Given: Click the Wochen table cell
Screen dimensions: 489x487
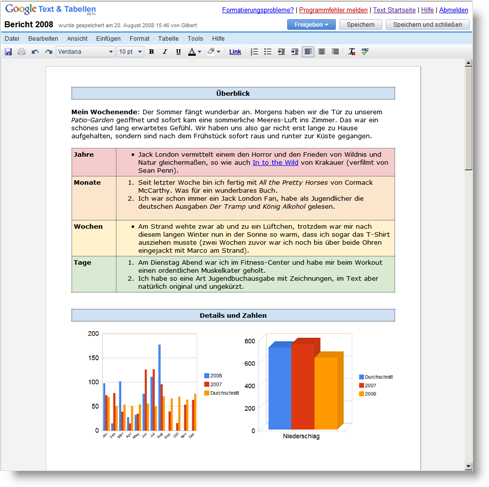Looking at the screenshot, I should coord(94,238).
